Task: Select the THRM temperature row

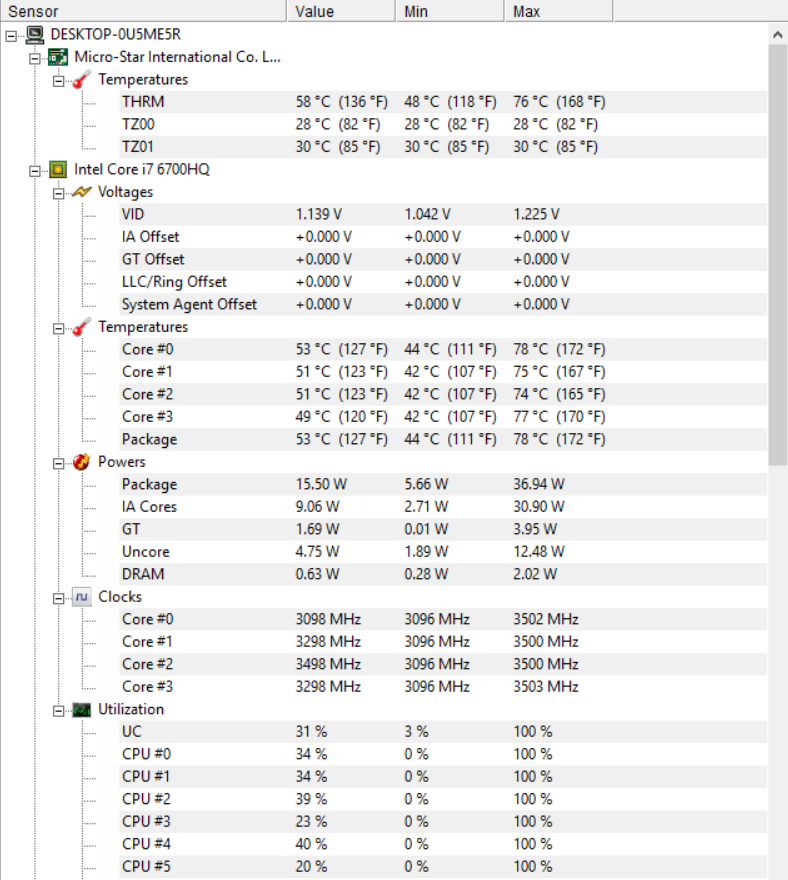Action: (443, 102)
